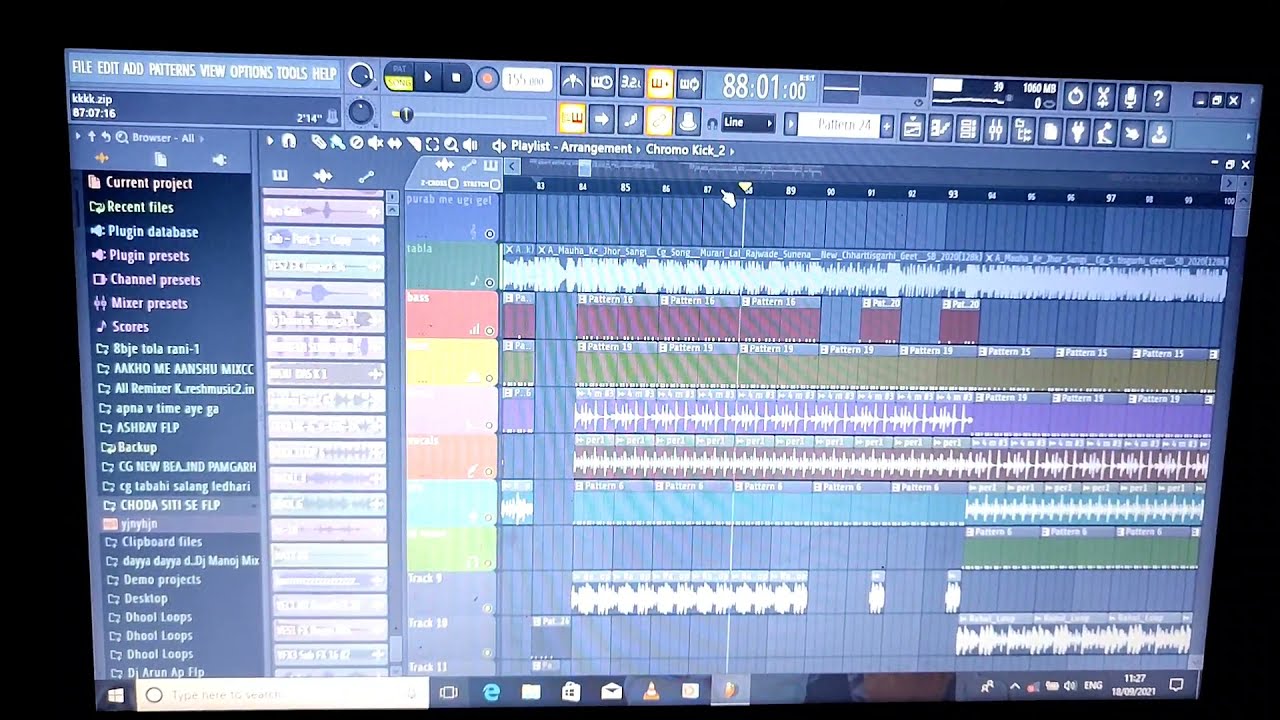1280x720 pixels.
Task: Select the Paint brush tool in playlist
Action: (x=337, y=143)
